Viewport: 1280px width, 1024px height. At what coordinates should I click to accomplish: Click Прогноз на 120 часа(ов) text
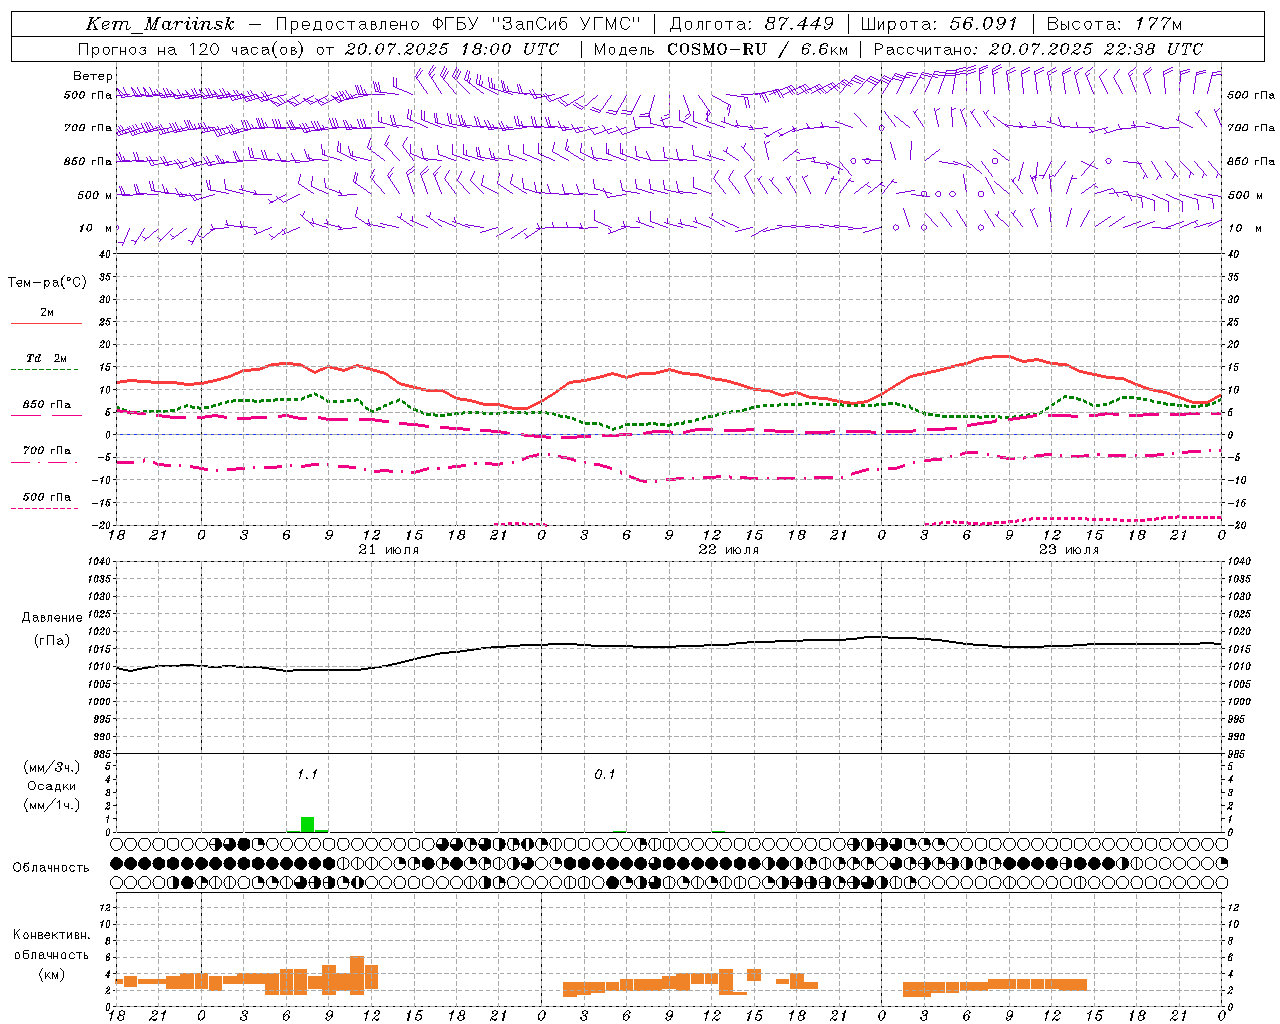point(192,49)
